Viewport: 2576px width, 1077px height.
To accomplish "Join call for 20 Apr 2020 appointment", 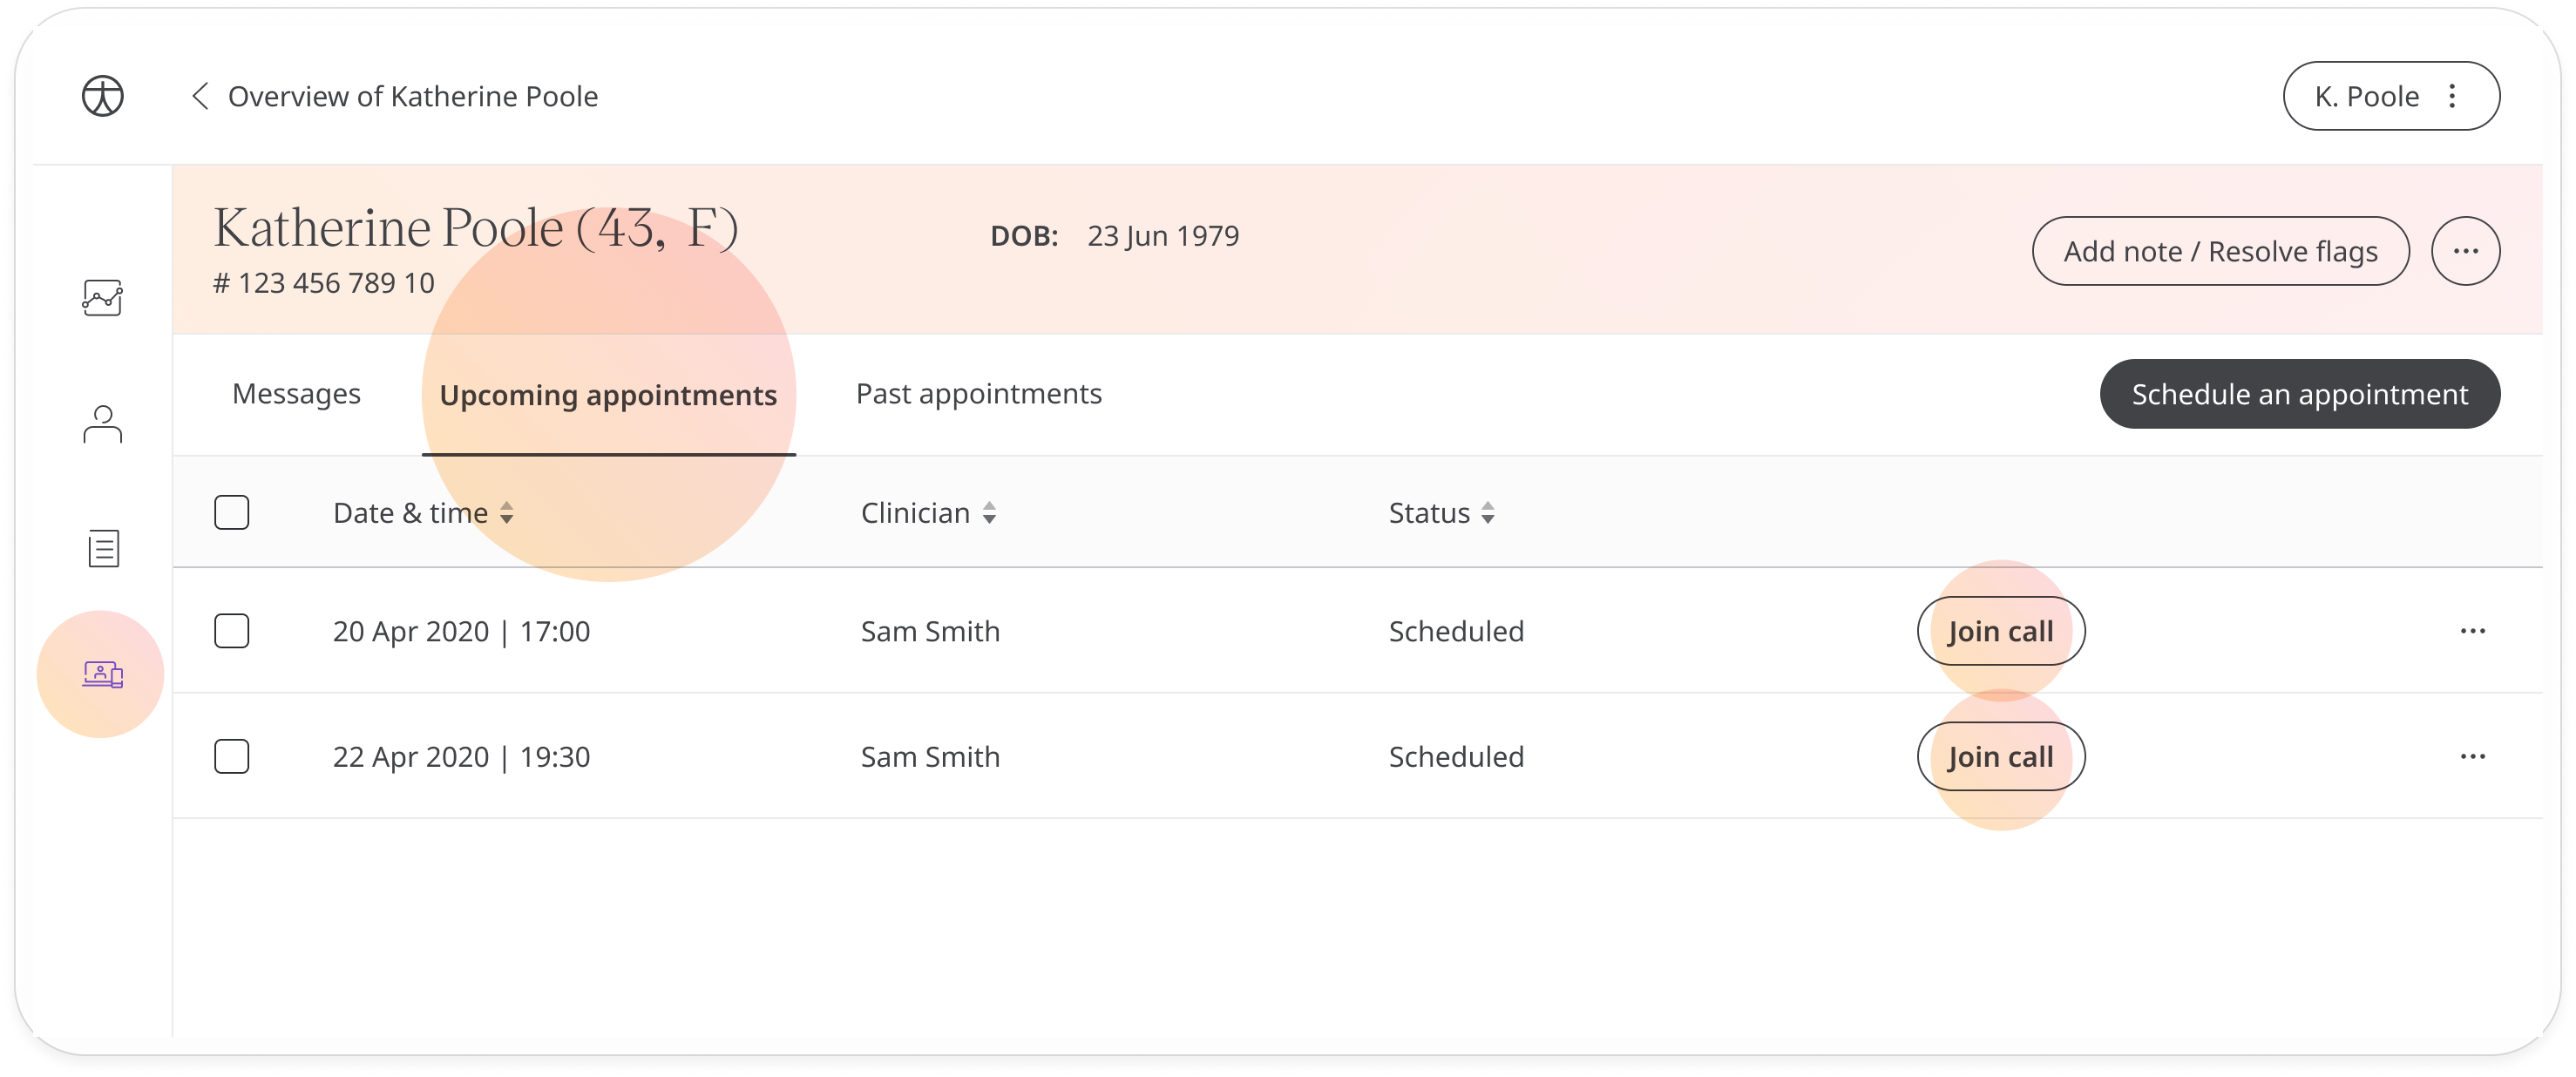I will coord(2001,631).
